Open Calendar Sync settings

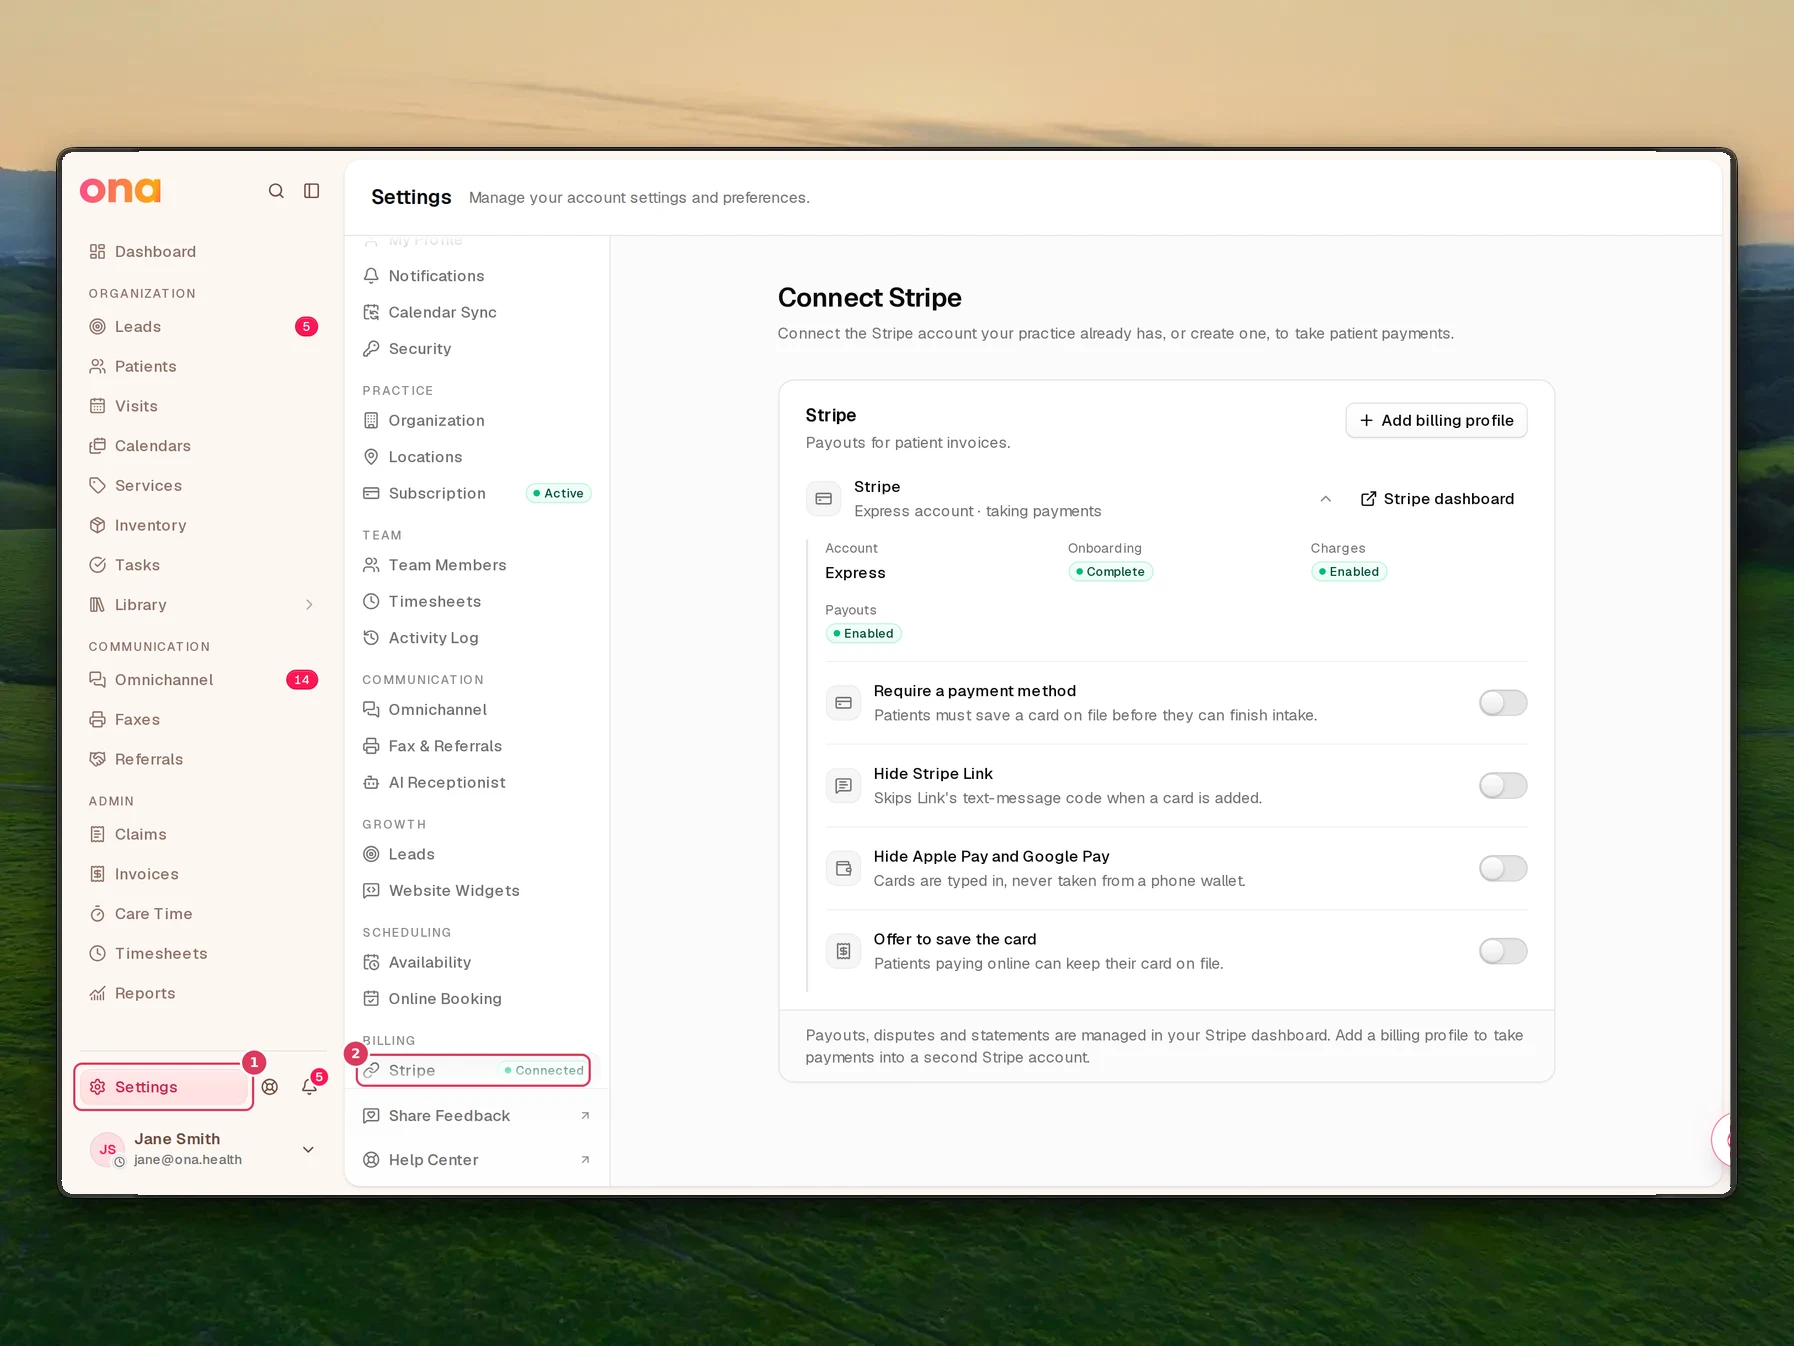(x=476, y=313)
